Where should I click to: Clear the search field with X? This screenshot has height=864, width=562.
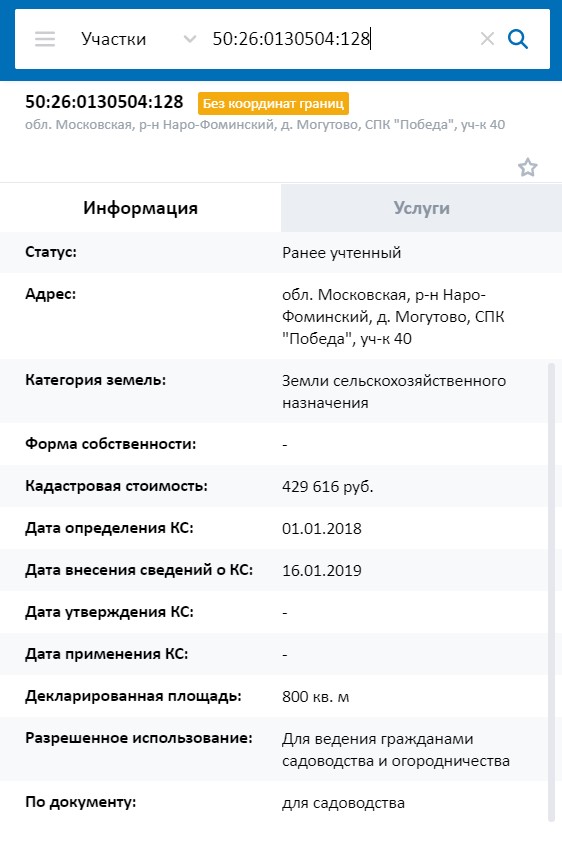point(487,39)
